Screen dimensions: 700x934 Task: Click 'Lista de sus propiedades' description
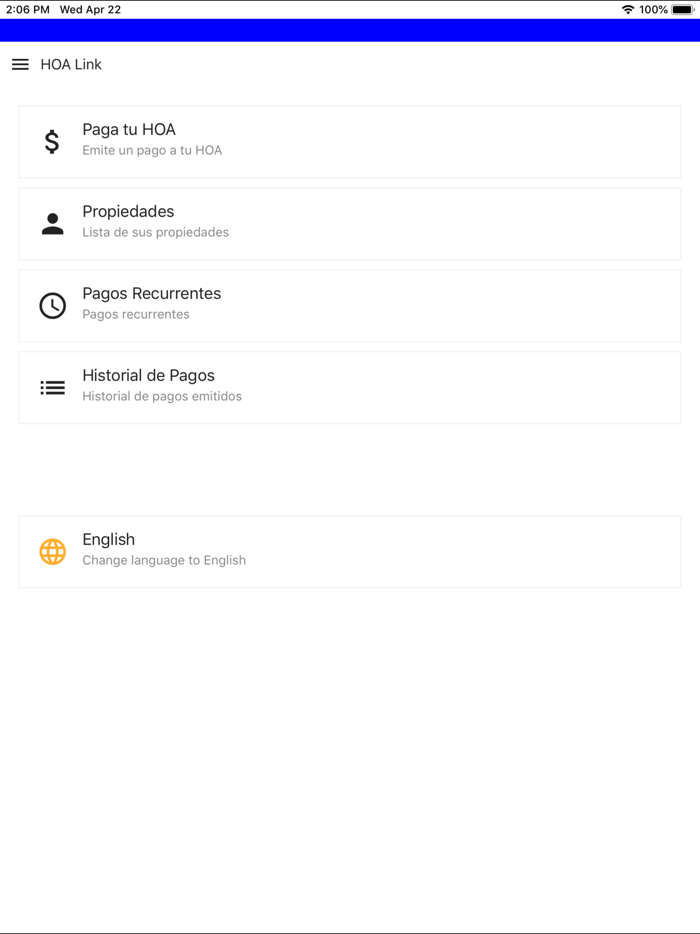pyautogui.click(x=155, y=232)
